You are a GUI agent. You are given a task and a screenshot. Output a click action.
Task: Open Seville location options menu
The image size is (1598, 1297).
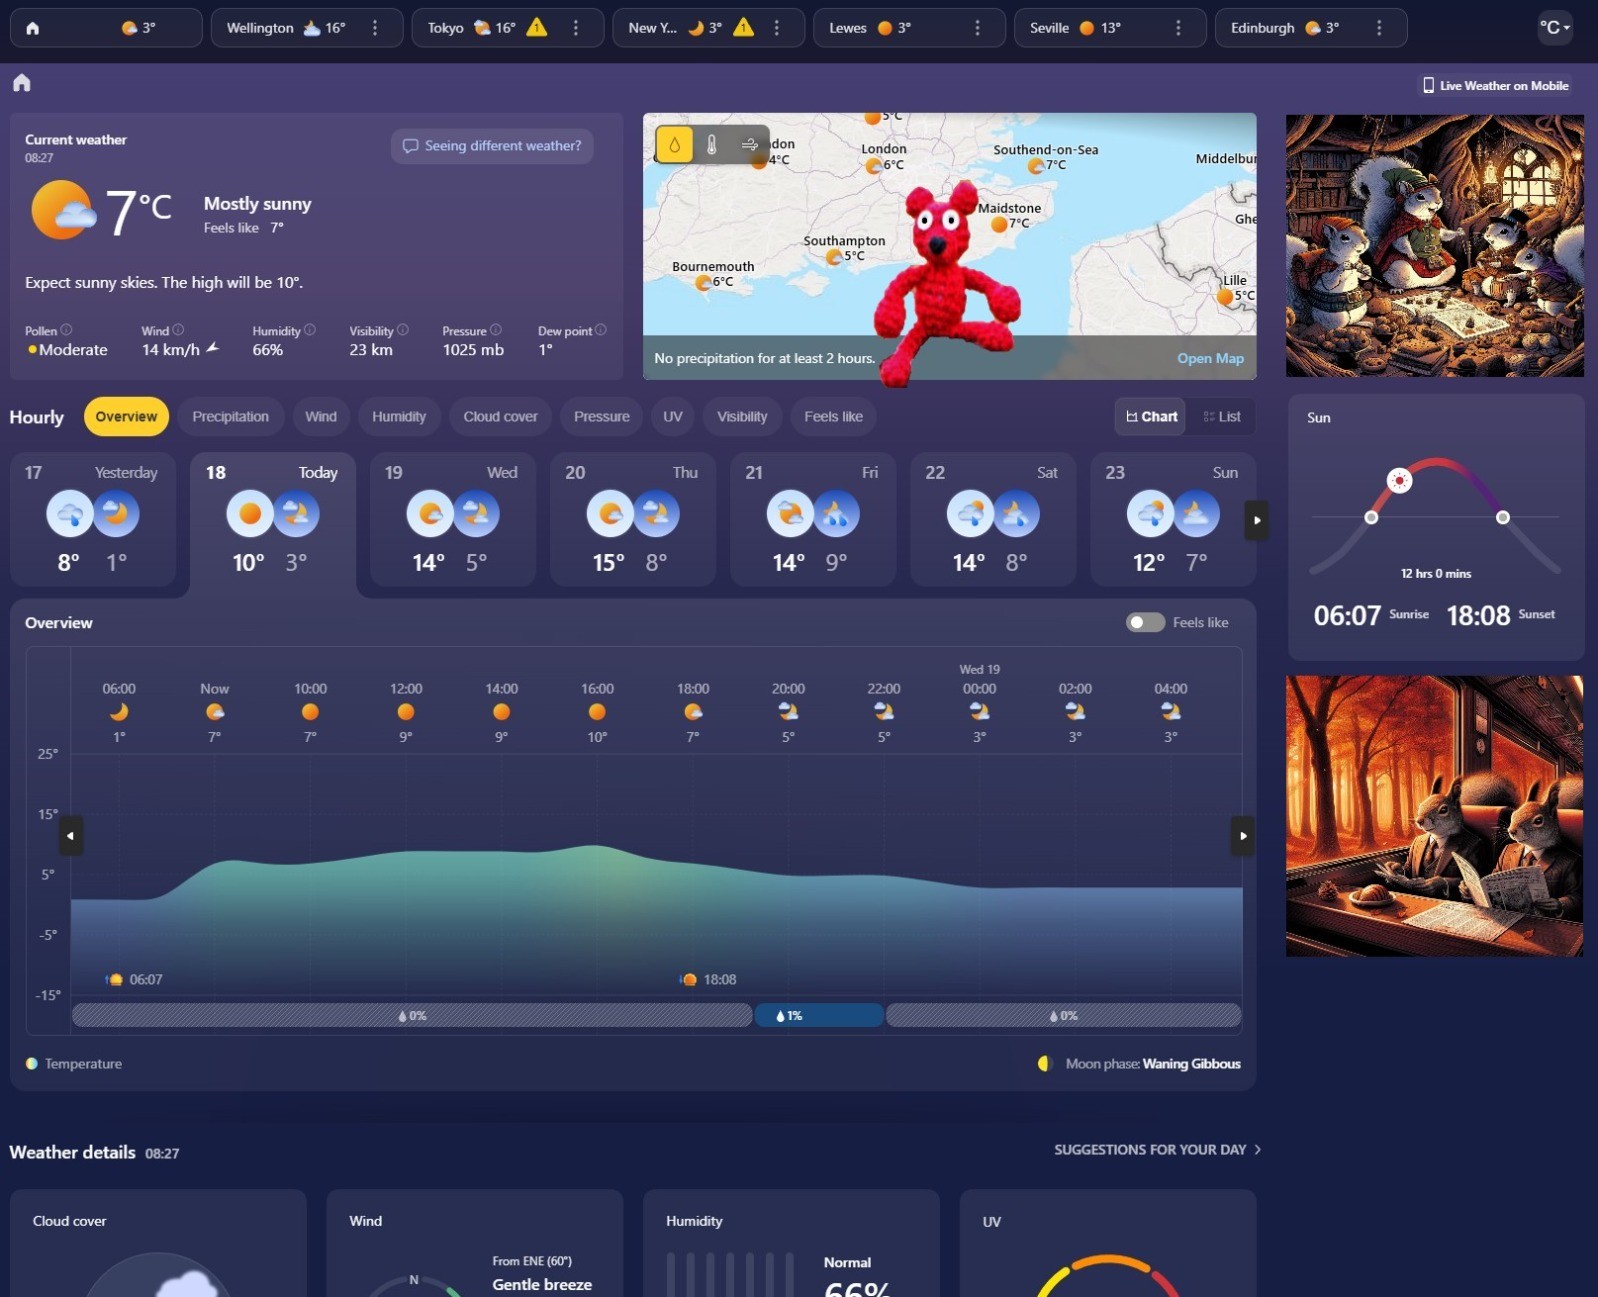tap(1179, 28)
